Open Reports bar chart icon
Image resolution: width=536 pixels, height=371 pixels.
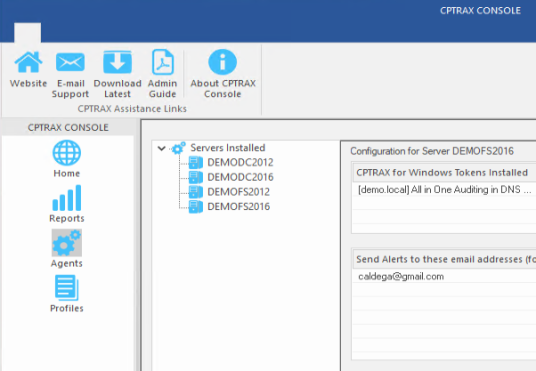[x=67, y=198]
